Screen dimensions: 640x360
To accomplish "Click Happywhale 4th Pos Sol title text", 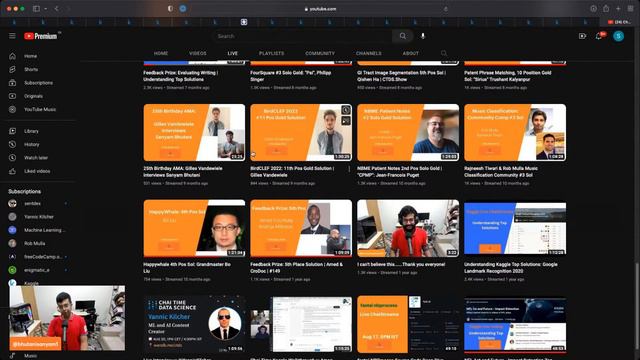I will tap(187, 268).
